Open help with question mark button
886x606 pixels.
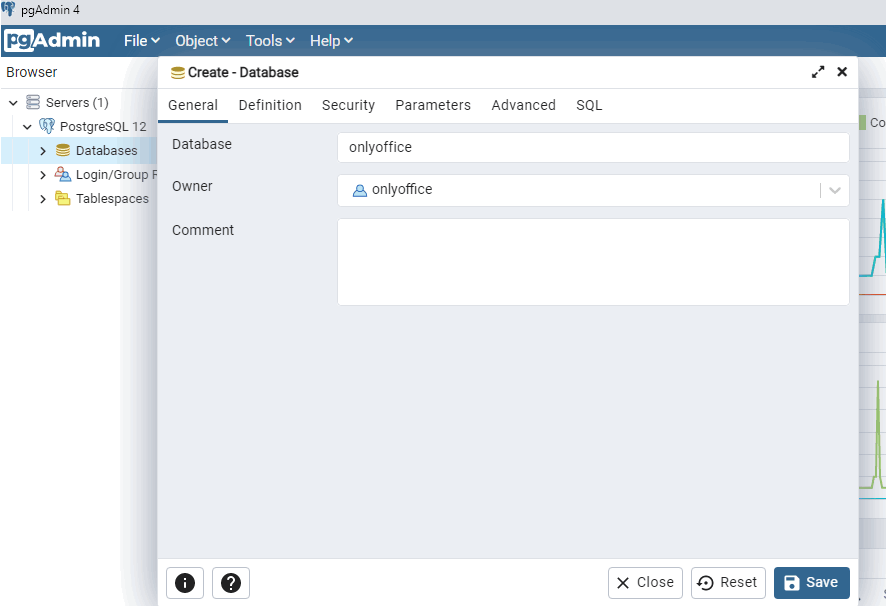tap(231, 582)
